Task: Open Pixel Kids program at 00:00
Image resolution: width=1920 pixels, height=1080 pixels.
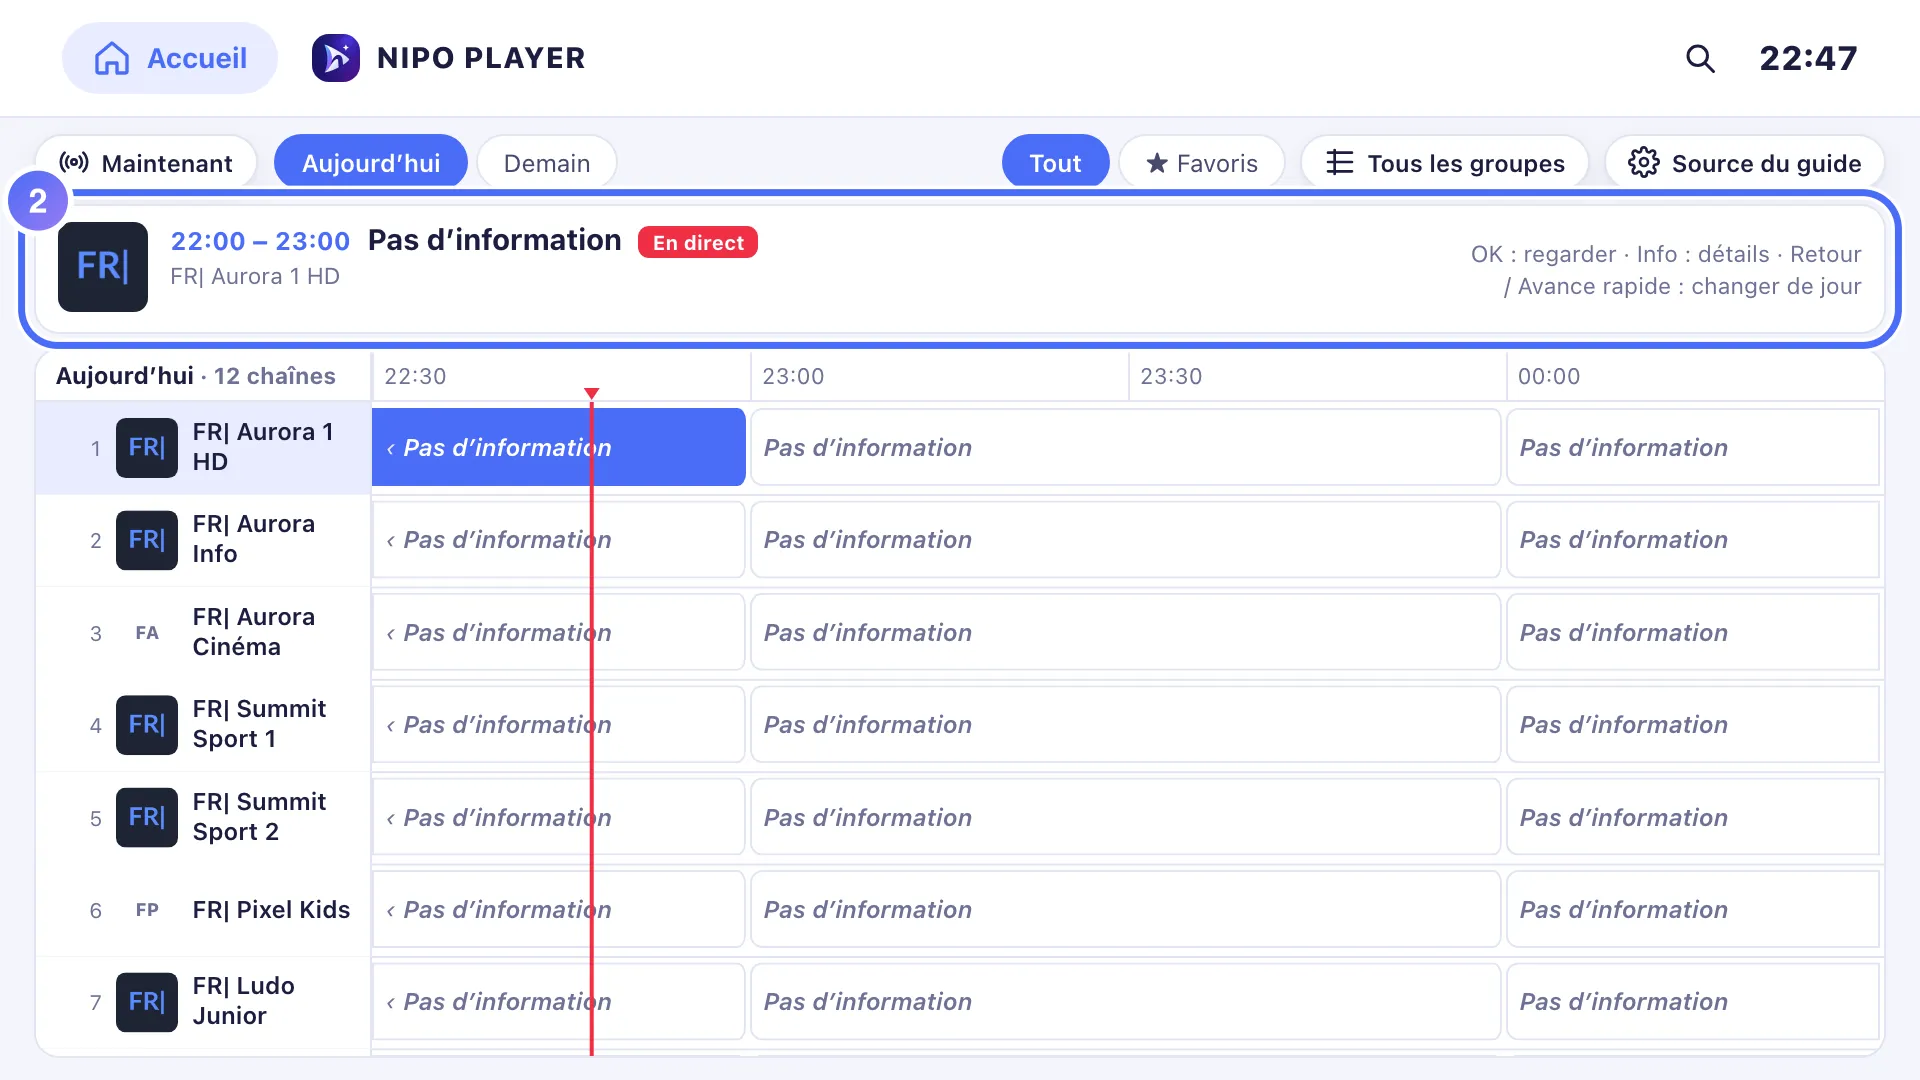Action: [x=1693, y=910]
